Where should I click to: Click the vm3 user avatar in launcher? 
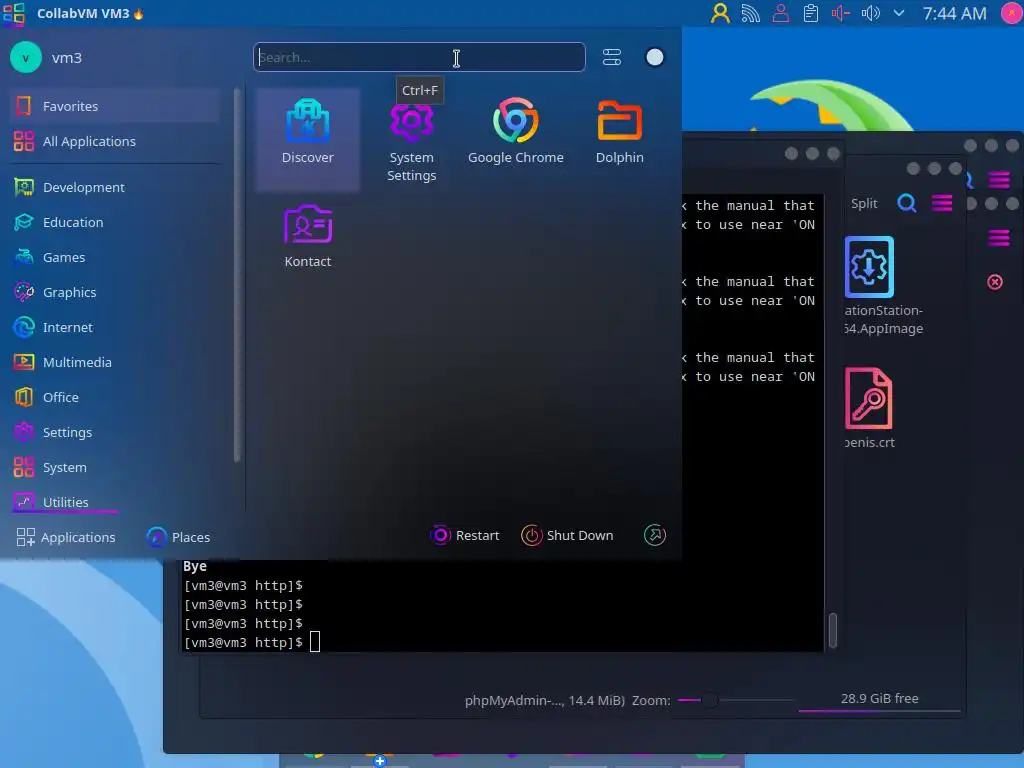[26, 57]
